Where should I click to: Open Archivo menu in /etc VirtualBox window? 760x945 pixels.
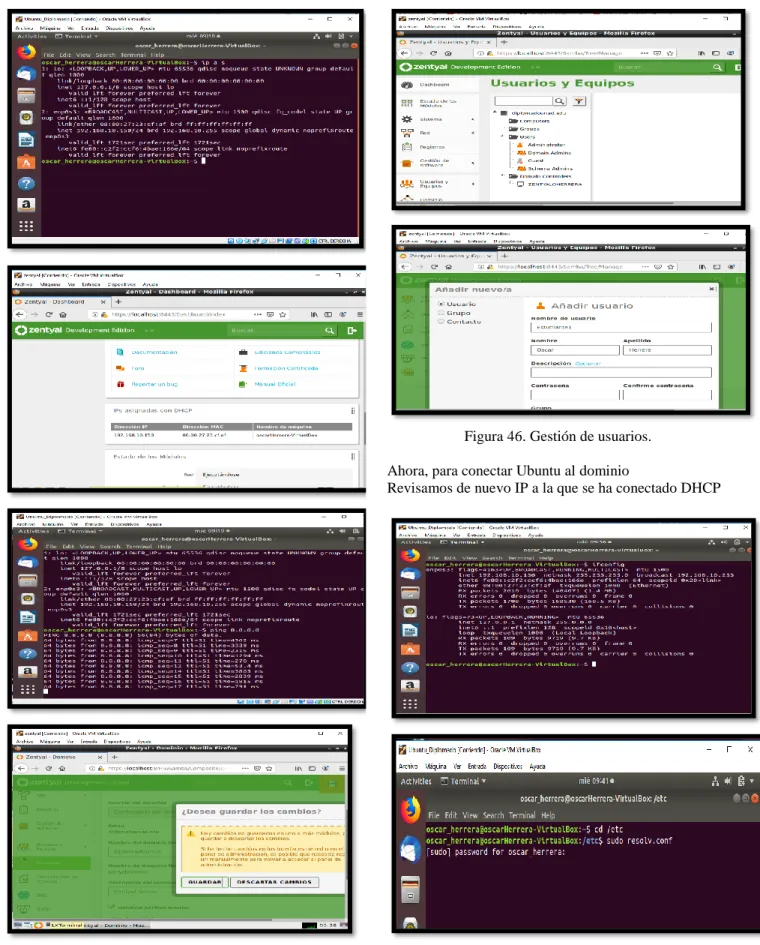(x=408, y=766)
